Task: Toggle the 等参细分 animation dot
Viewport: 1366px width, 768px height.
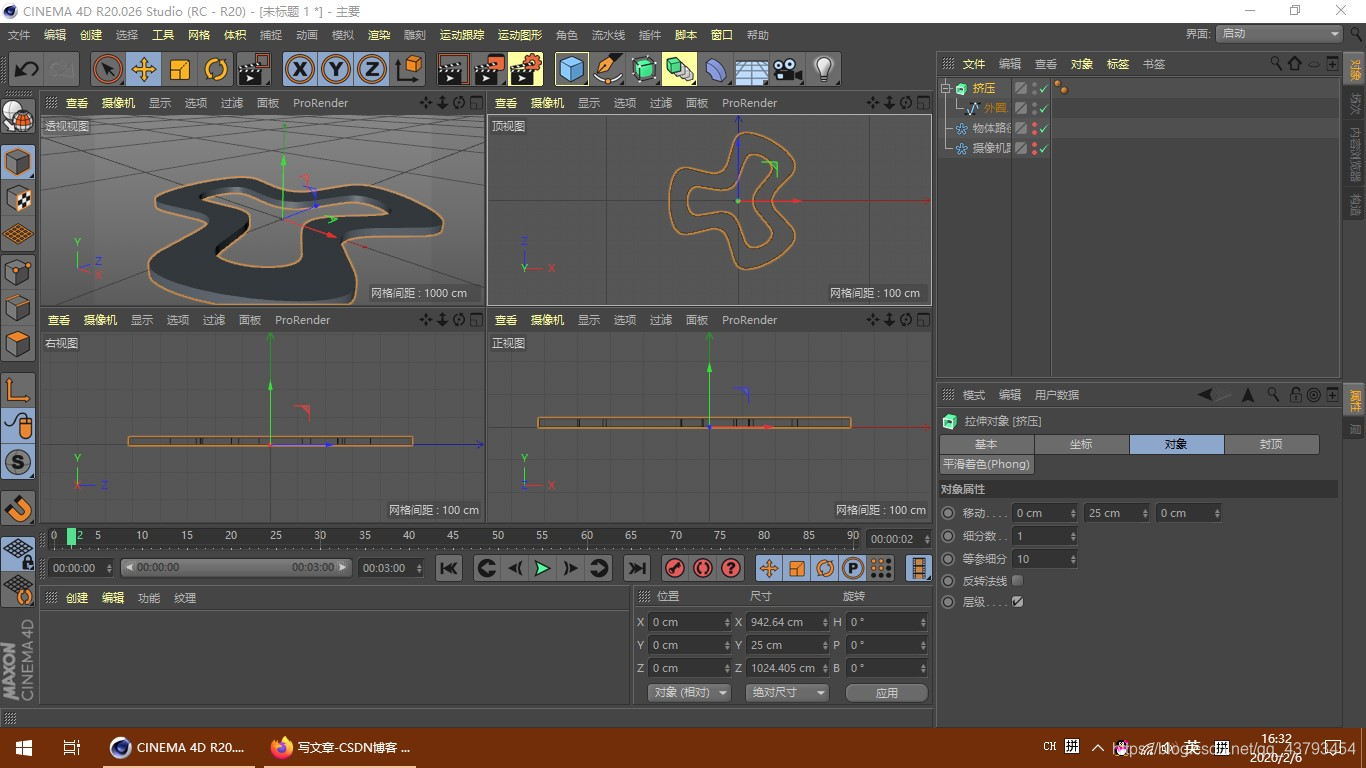Action: click(x=948, y=558)
